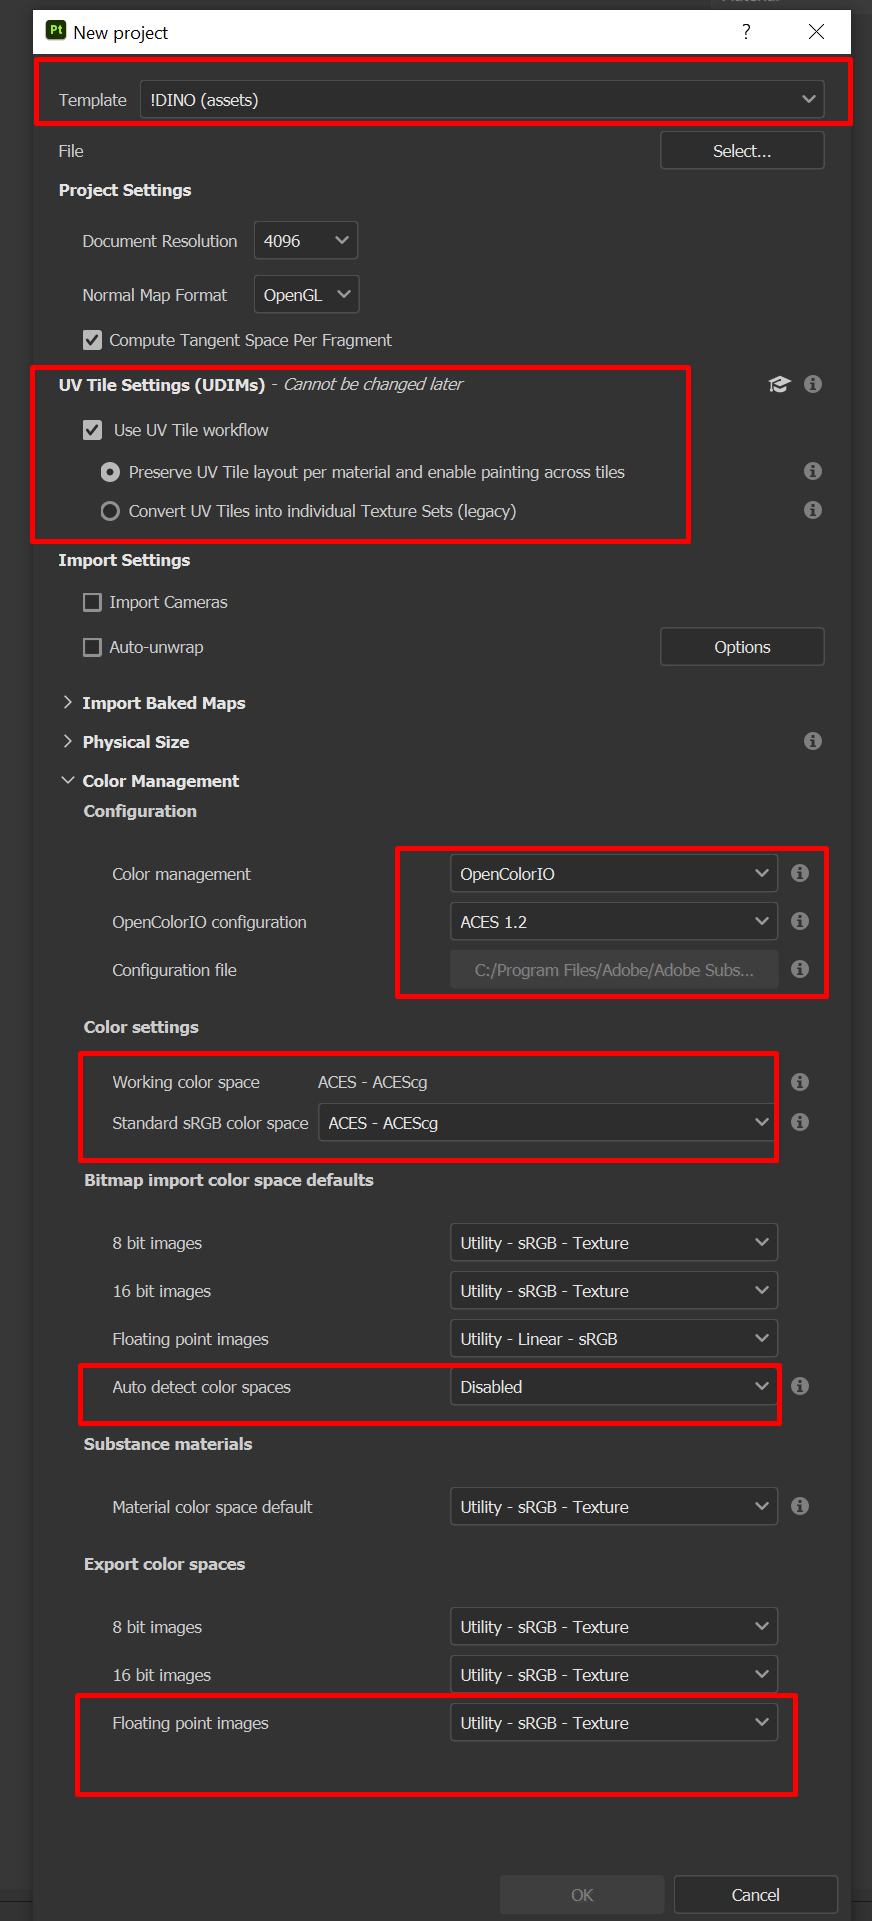The height and width of the screenshot is (1921, 872).
Task: Click info icon for Auto detect color spaces
Action: pyautogui.click(x=800, y=1386)
